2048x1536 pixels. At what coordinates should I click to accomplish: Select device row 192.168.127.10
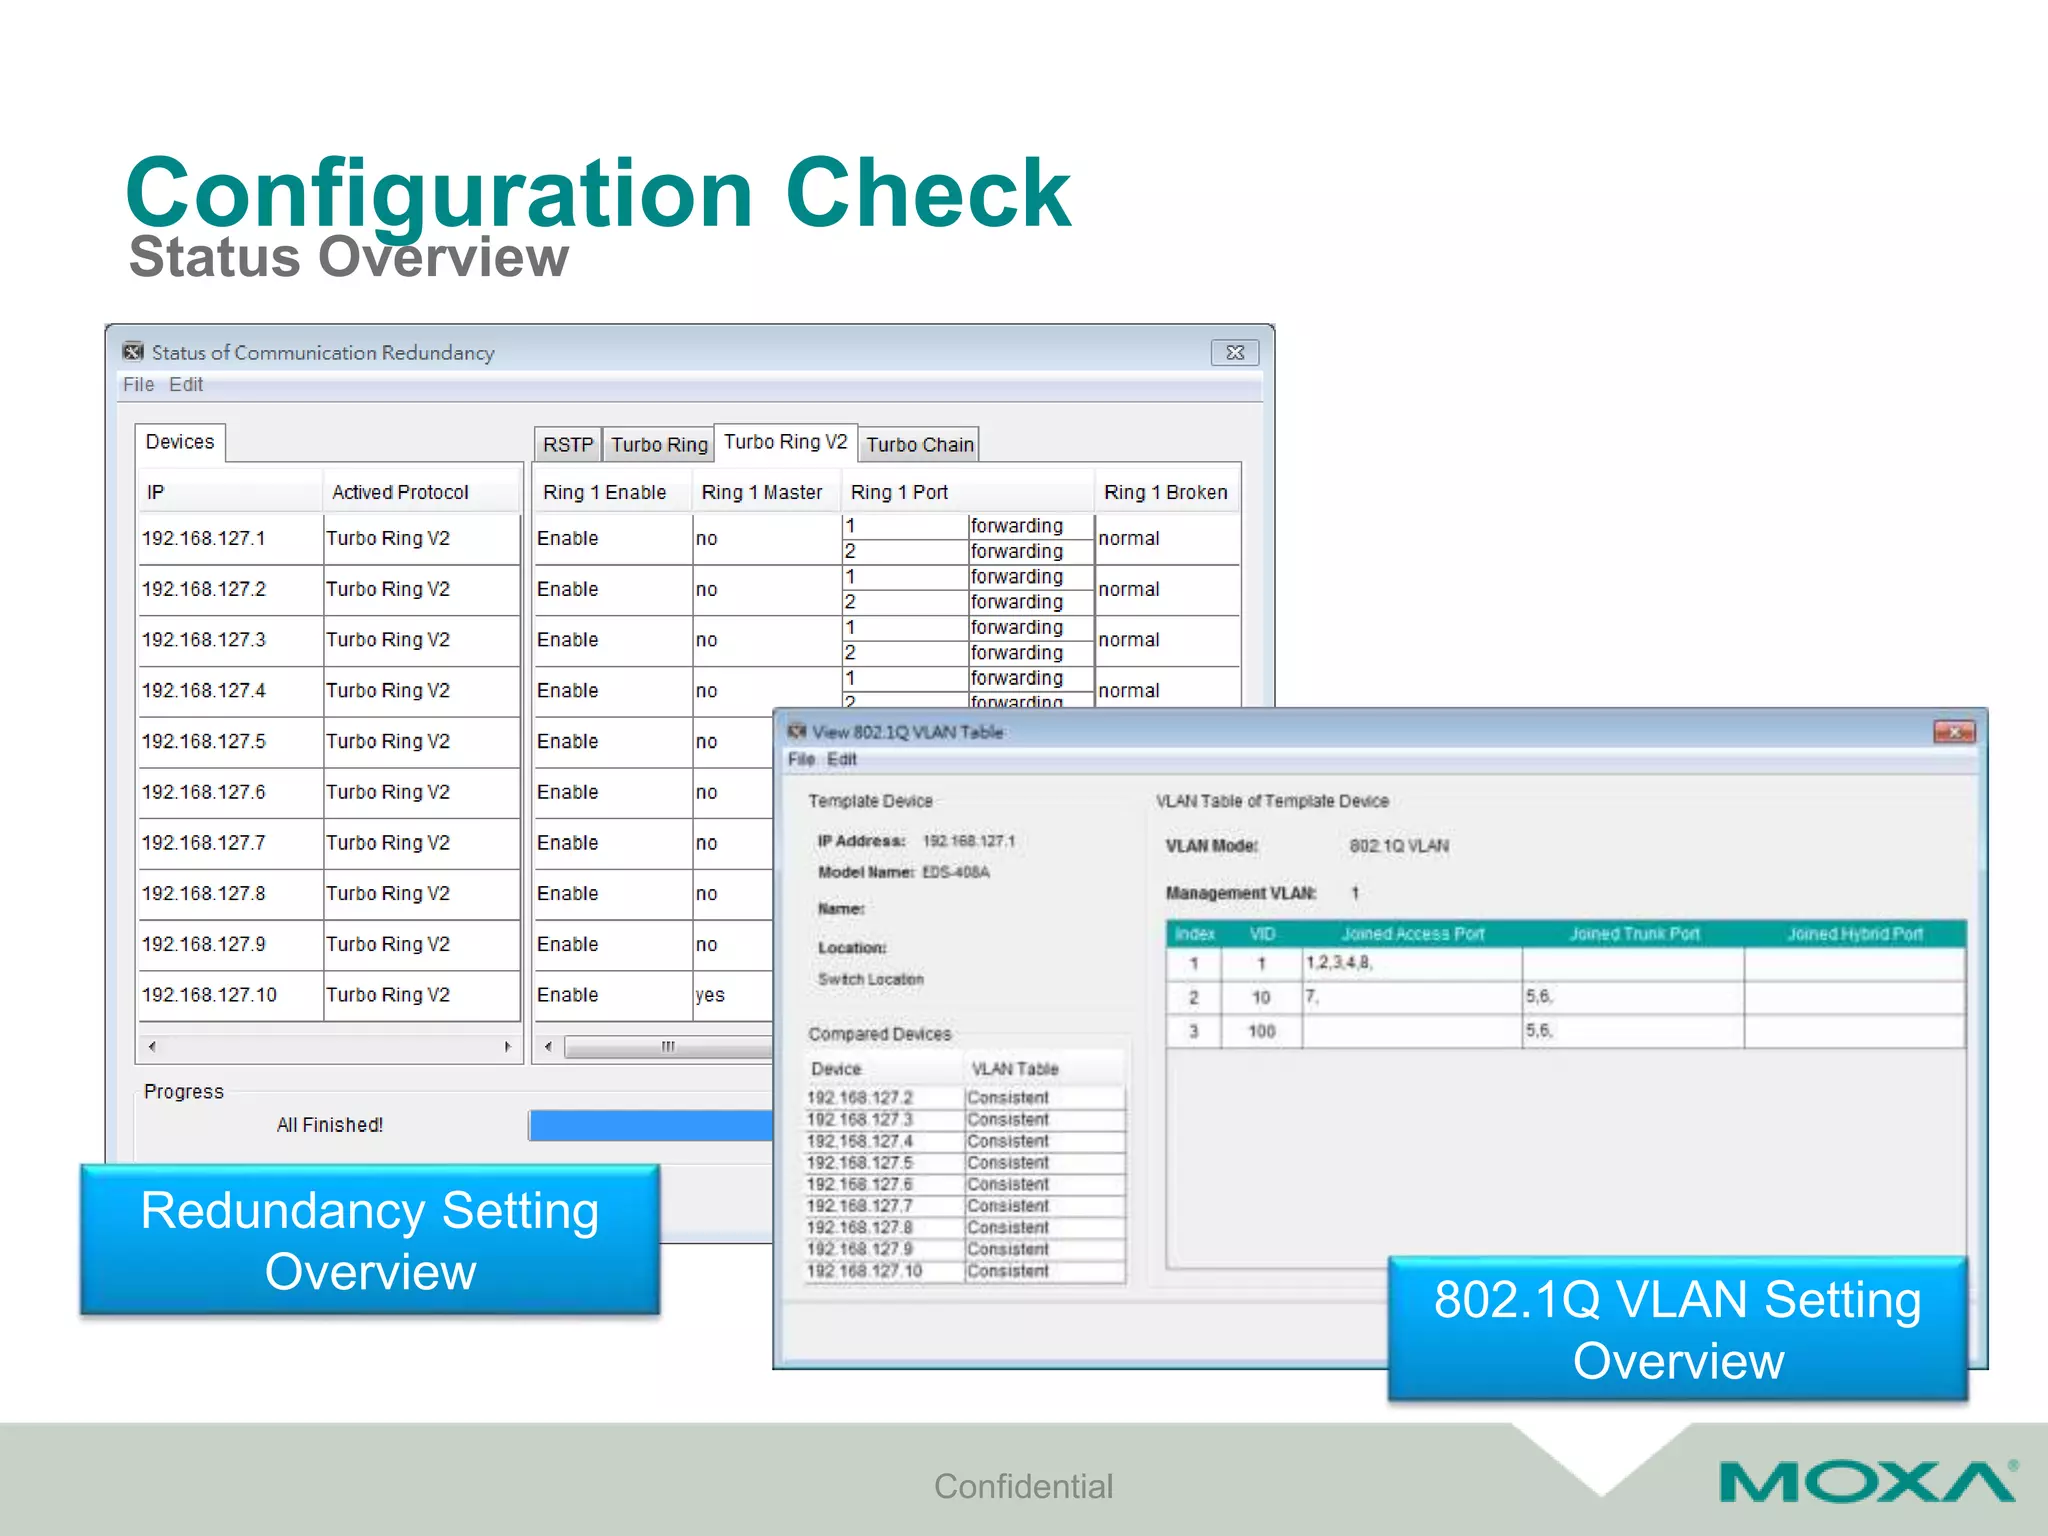point(330,996)
